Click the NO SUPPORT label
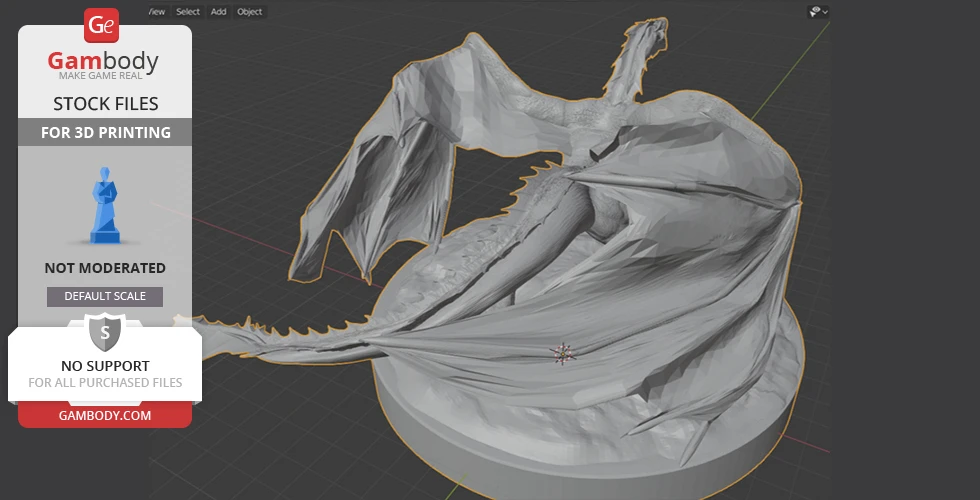The height and width of the screenshot is (500, 980). click(105, 366)
